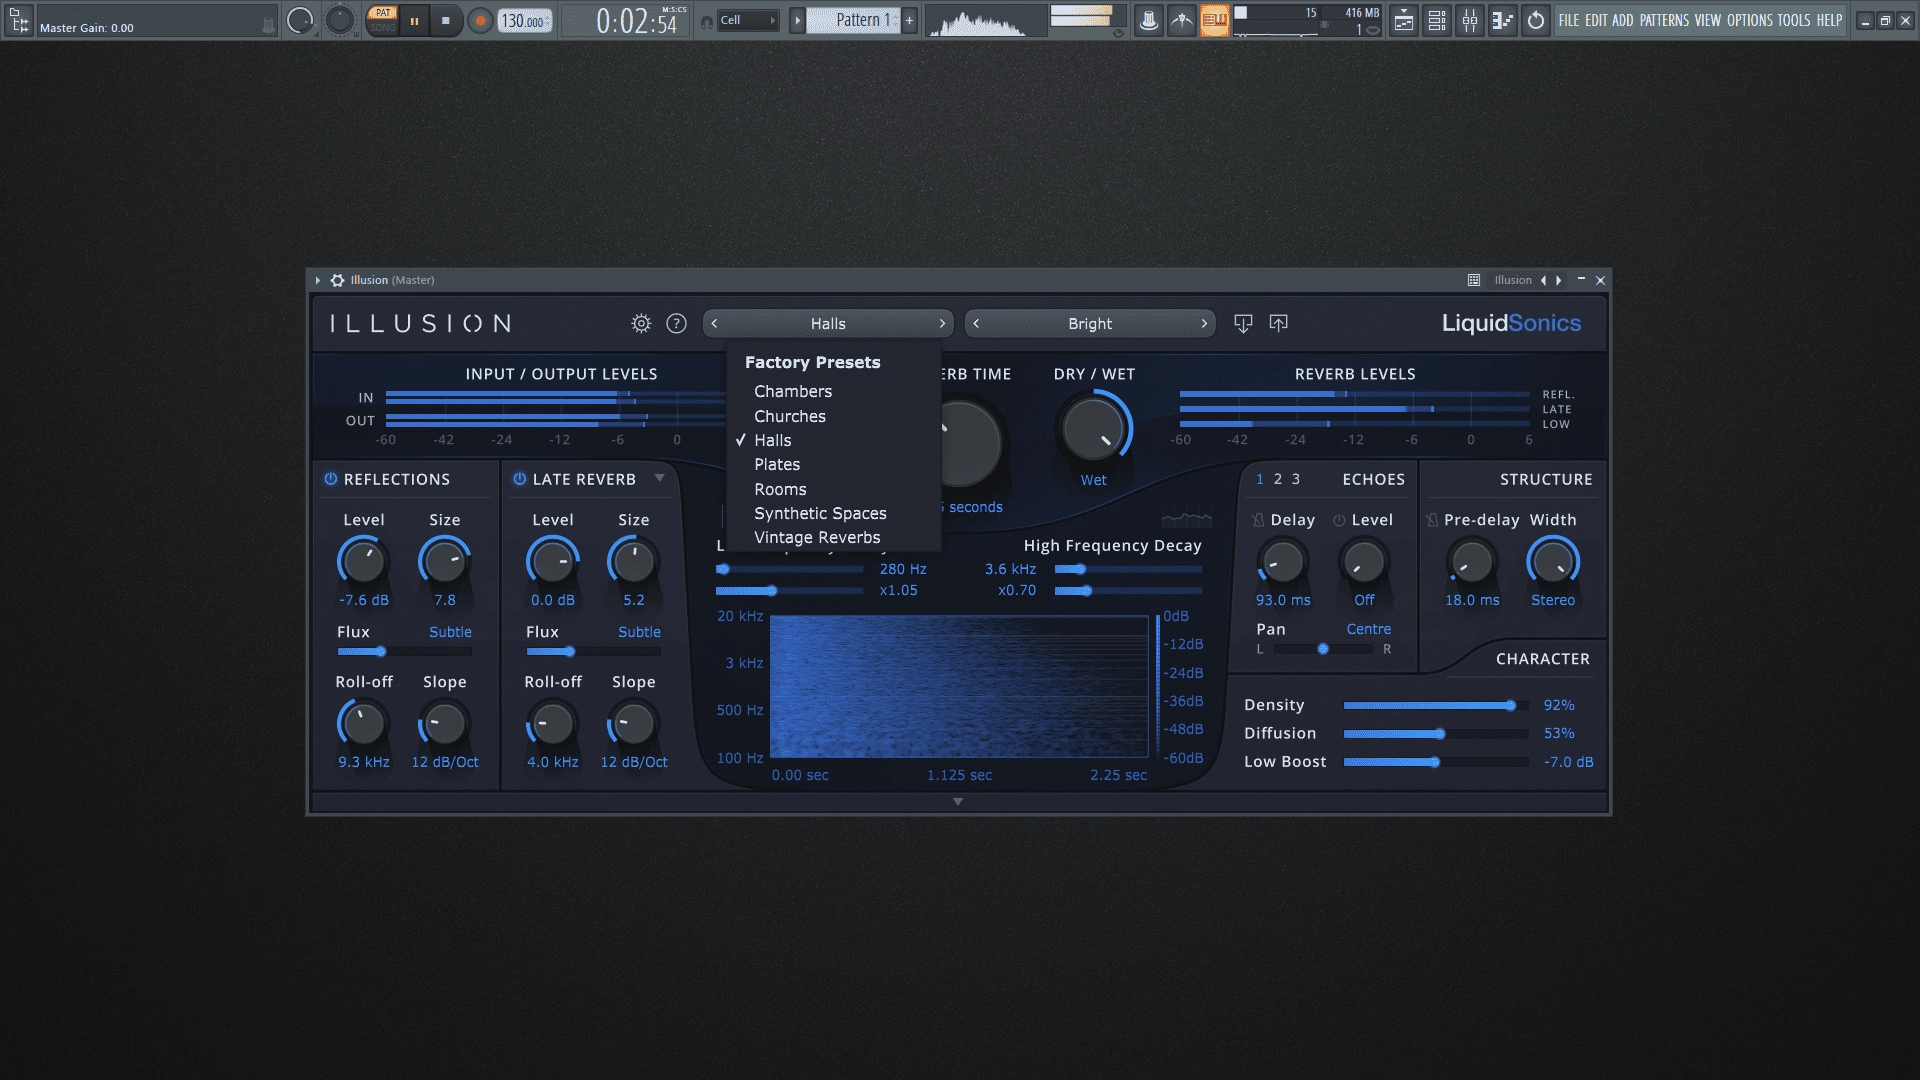Select echo tap 2
1920x1080 pixels.
[x=1278, y=479]
